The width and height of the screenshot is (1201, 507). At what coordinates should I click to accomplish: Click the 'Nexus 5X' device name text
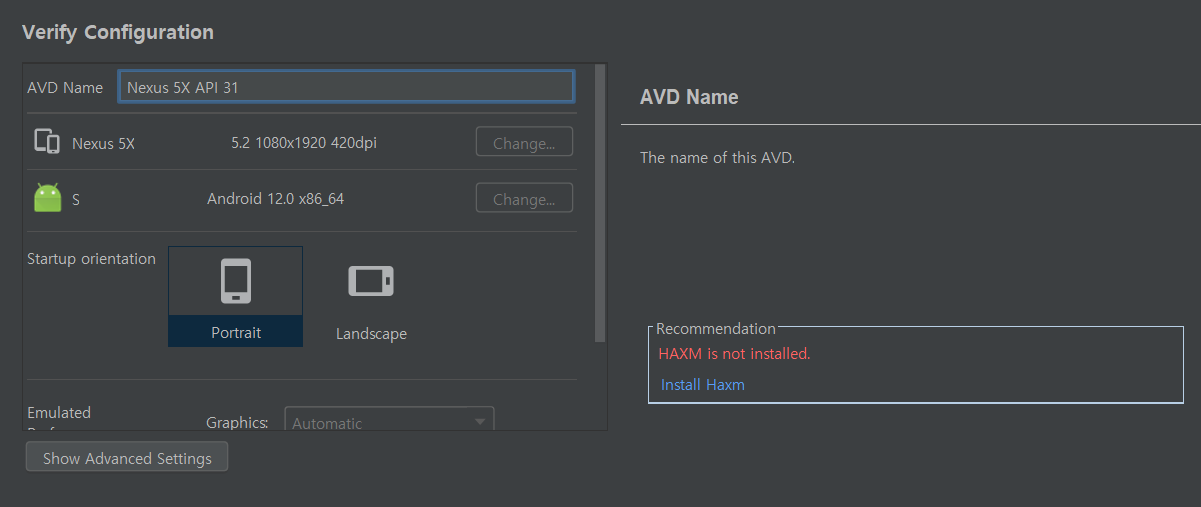pyautogui.click(x=103, y=143)
